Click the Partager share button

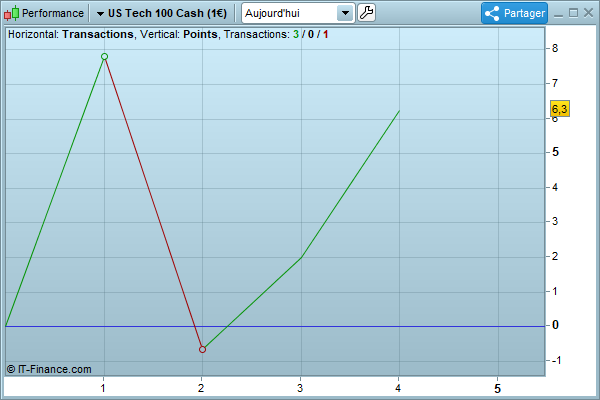click(x=514, y=13)
